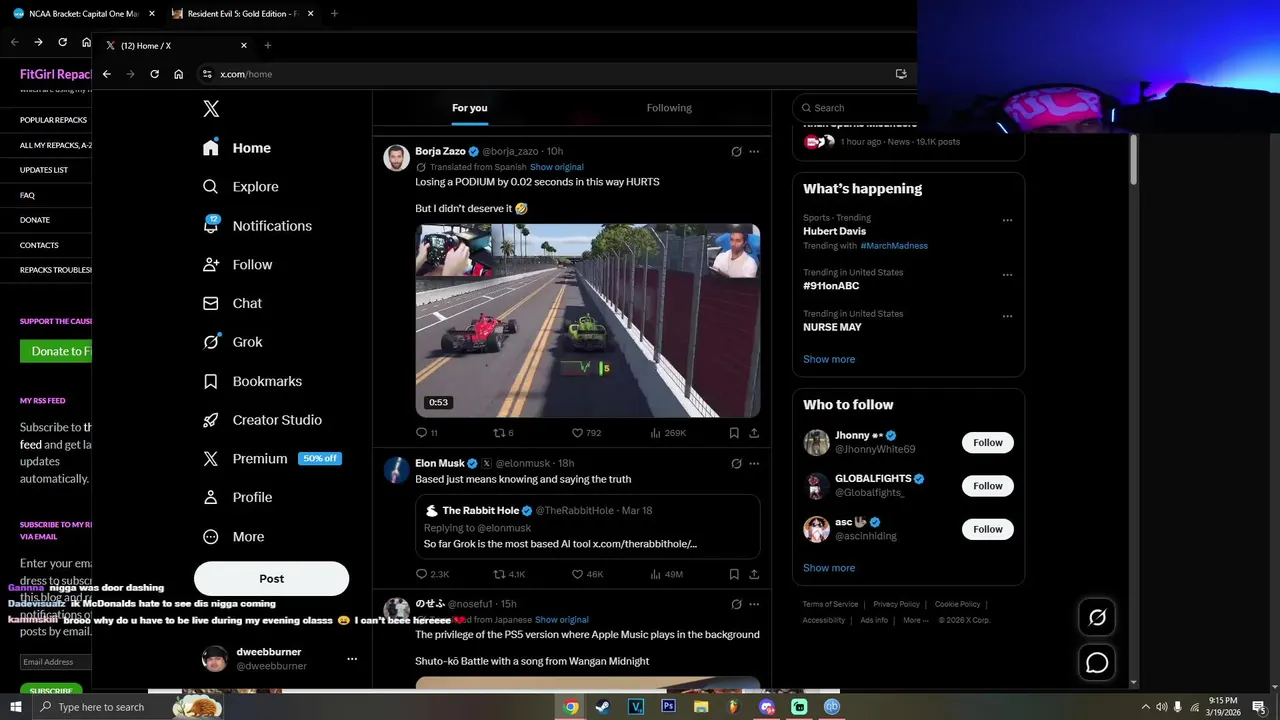This screenshot has width=1280, height=720.
Task: Share Elon Musk's post
Action: click(754, 574)
